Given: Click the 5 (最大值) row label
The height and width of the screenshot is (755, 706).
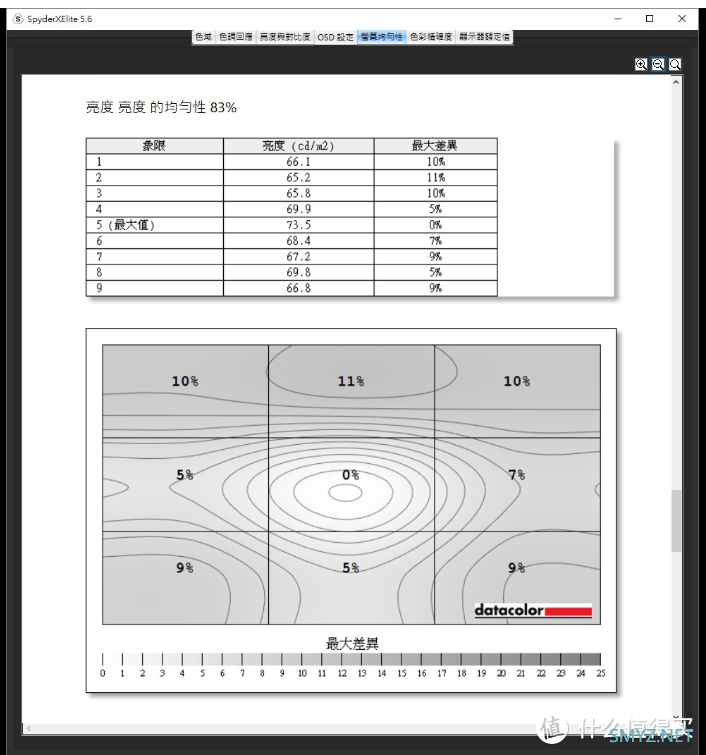Looking at the screenshot, I should click(x=125, y=225).
